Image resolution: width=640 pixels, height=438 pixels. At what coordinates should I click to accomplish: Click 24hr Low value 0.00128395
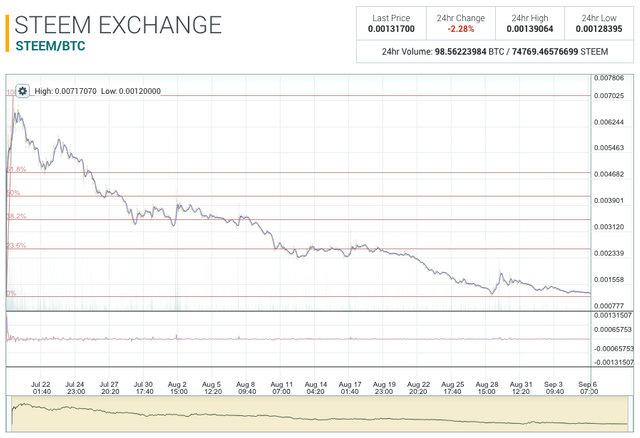point(599,29)
